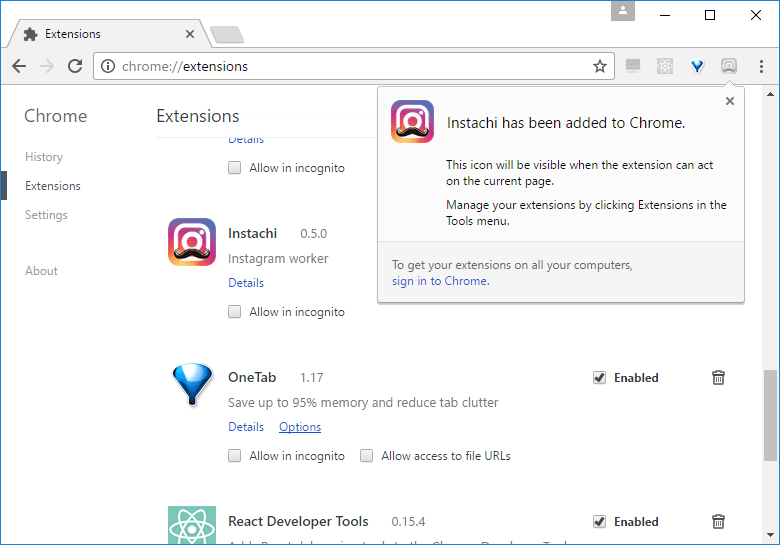Toggle Allow in incognito for Instachi

tap(234, 312)
